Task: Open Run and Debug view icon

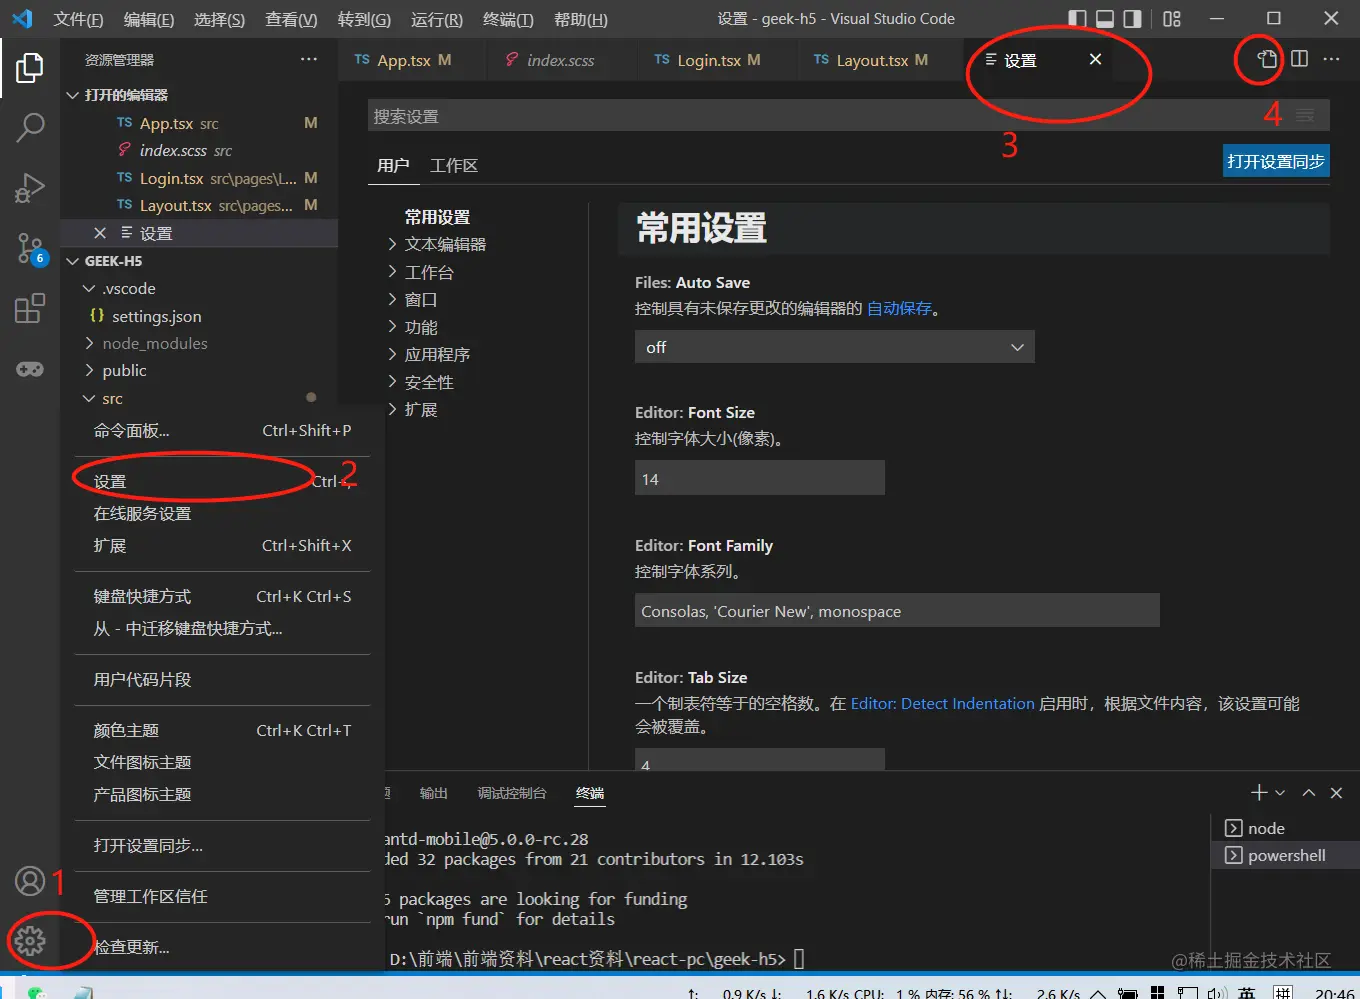Action: click(x=30, y=188)
